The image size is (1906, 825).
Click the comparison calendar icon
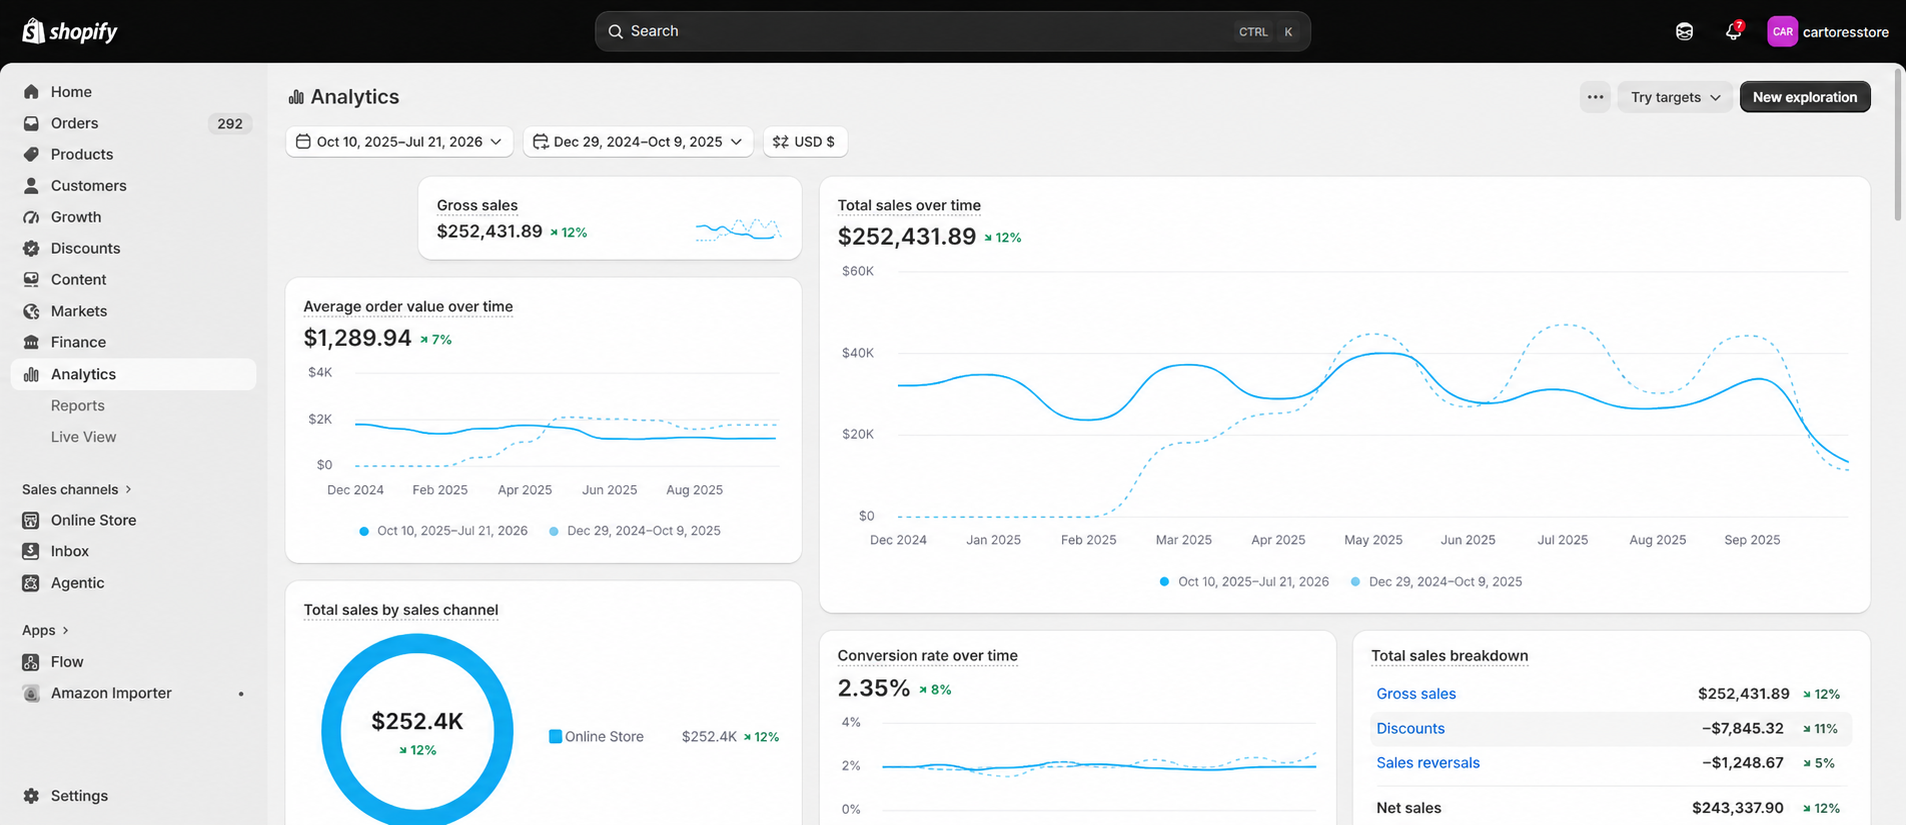pyautogui.click(x=540, y=142)
